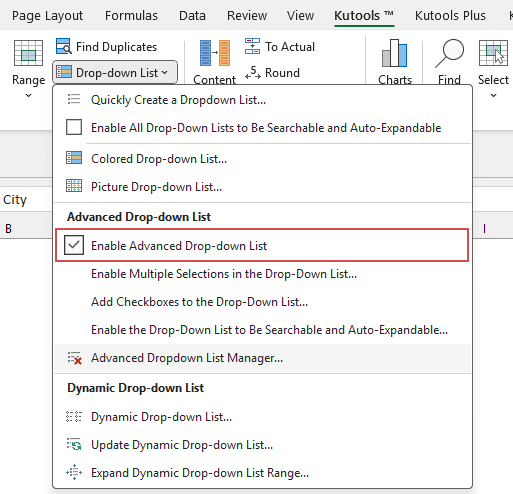Select column I header
Viewport: 513px width, 494px height.
484,229
